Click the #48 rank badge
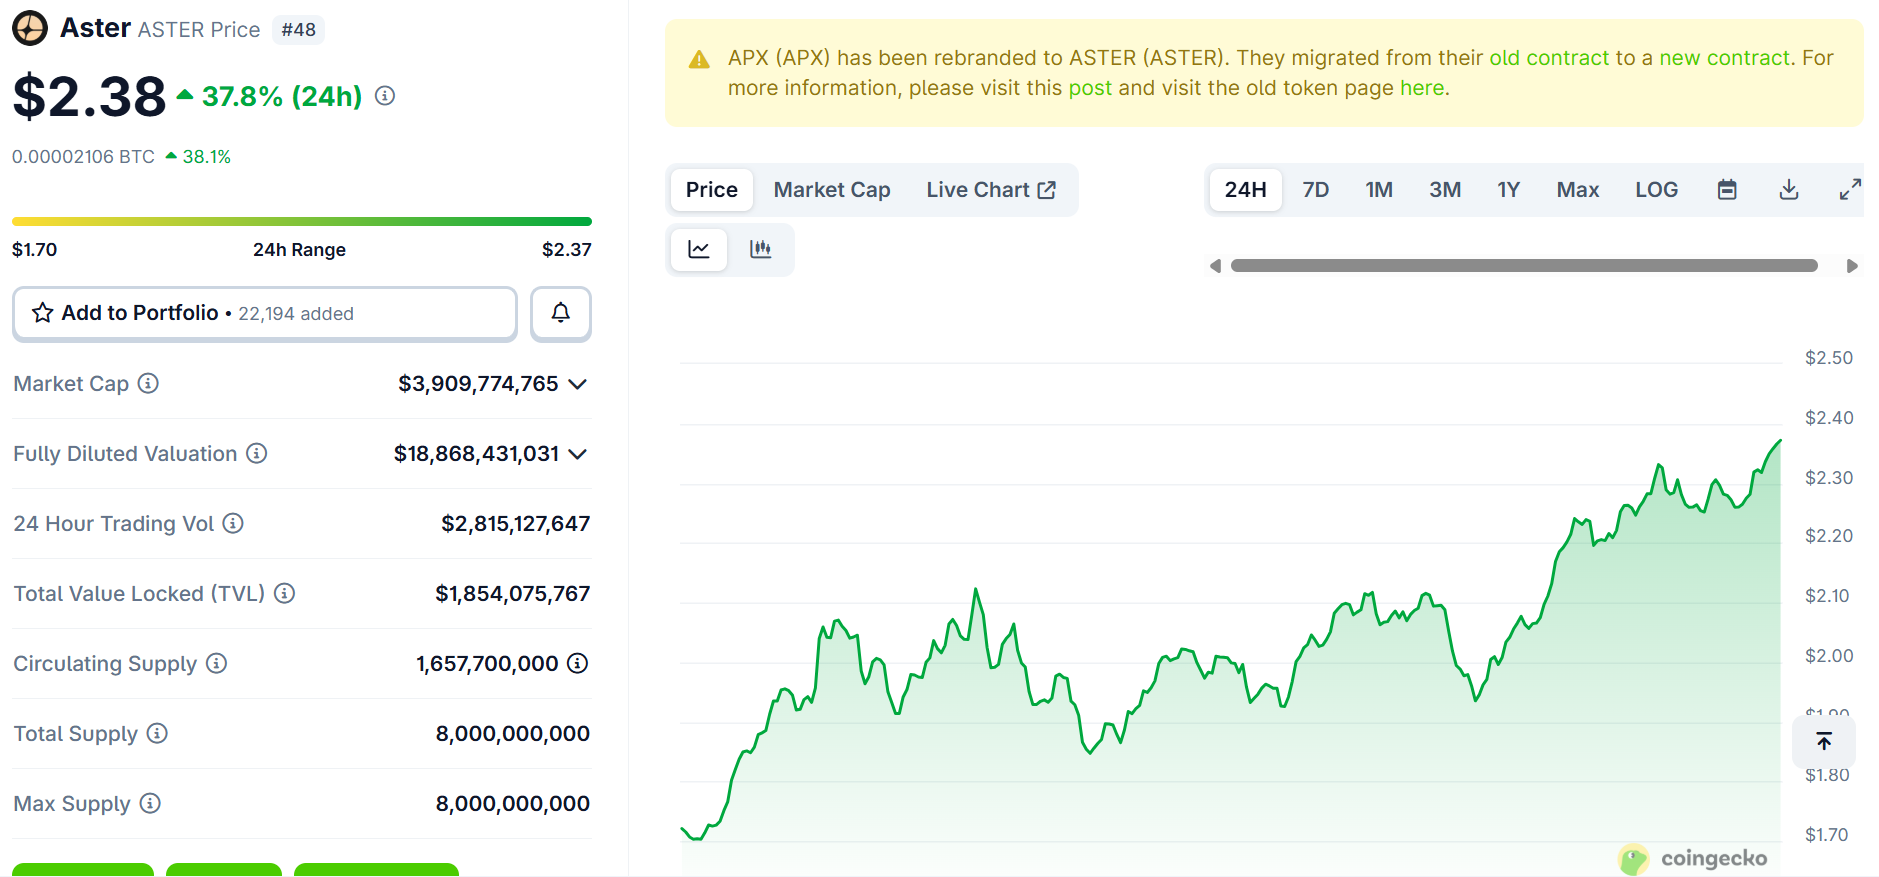 point(298,30)
